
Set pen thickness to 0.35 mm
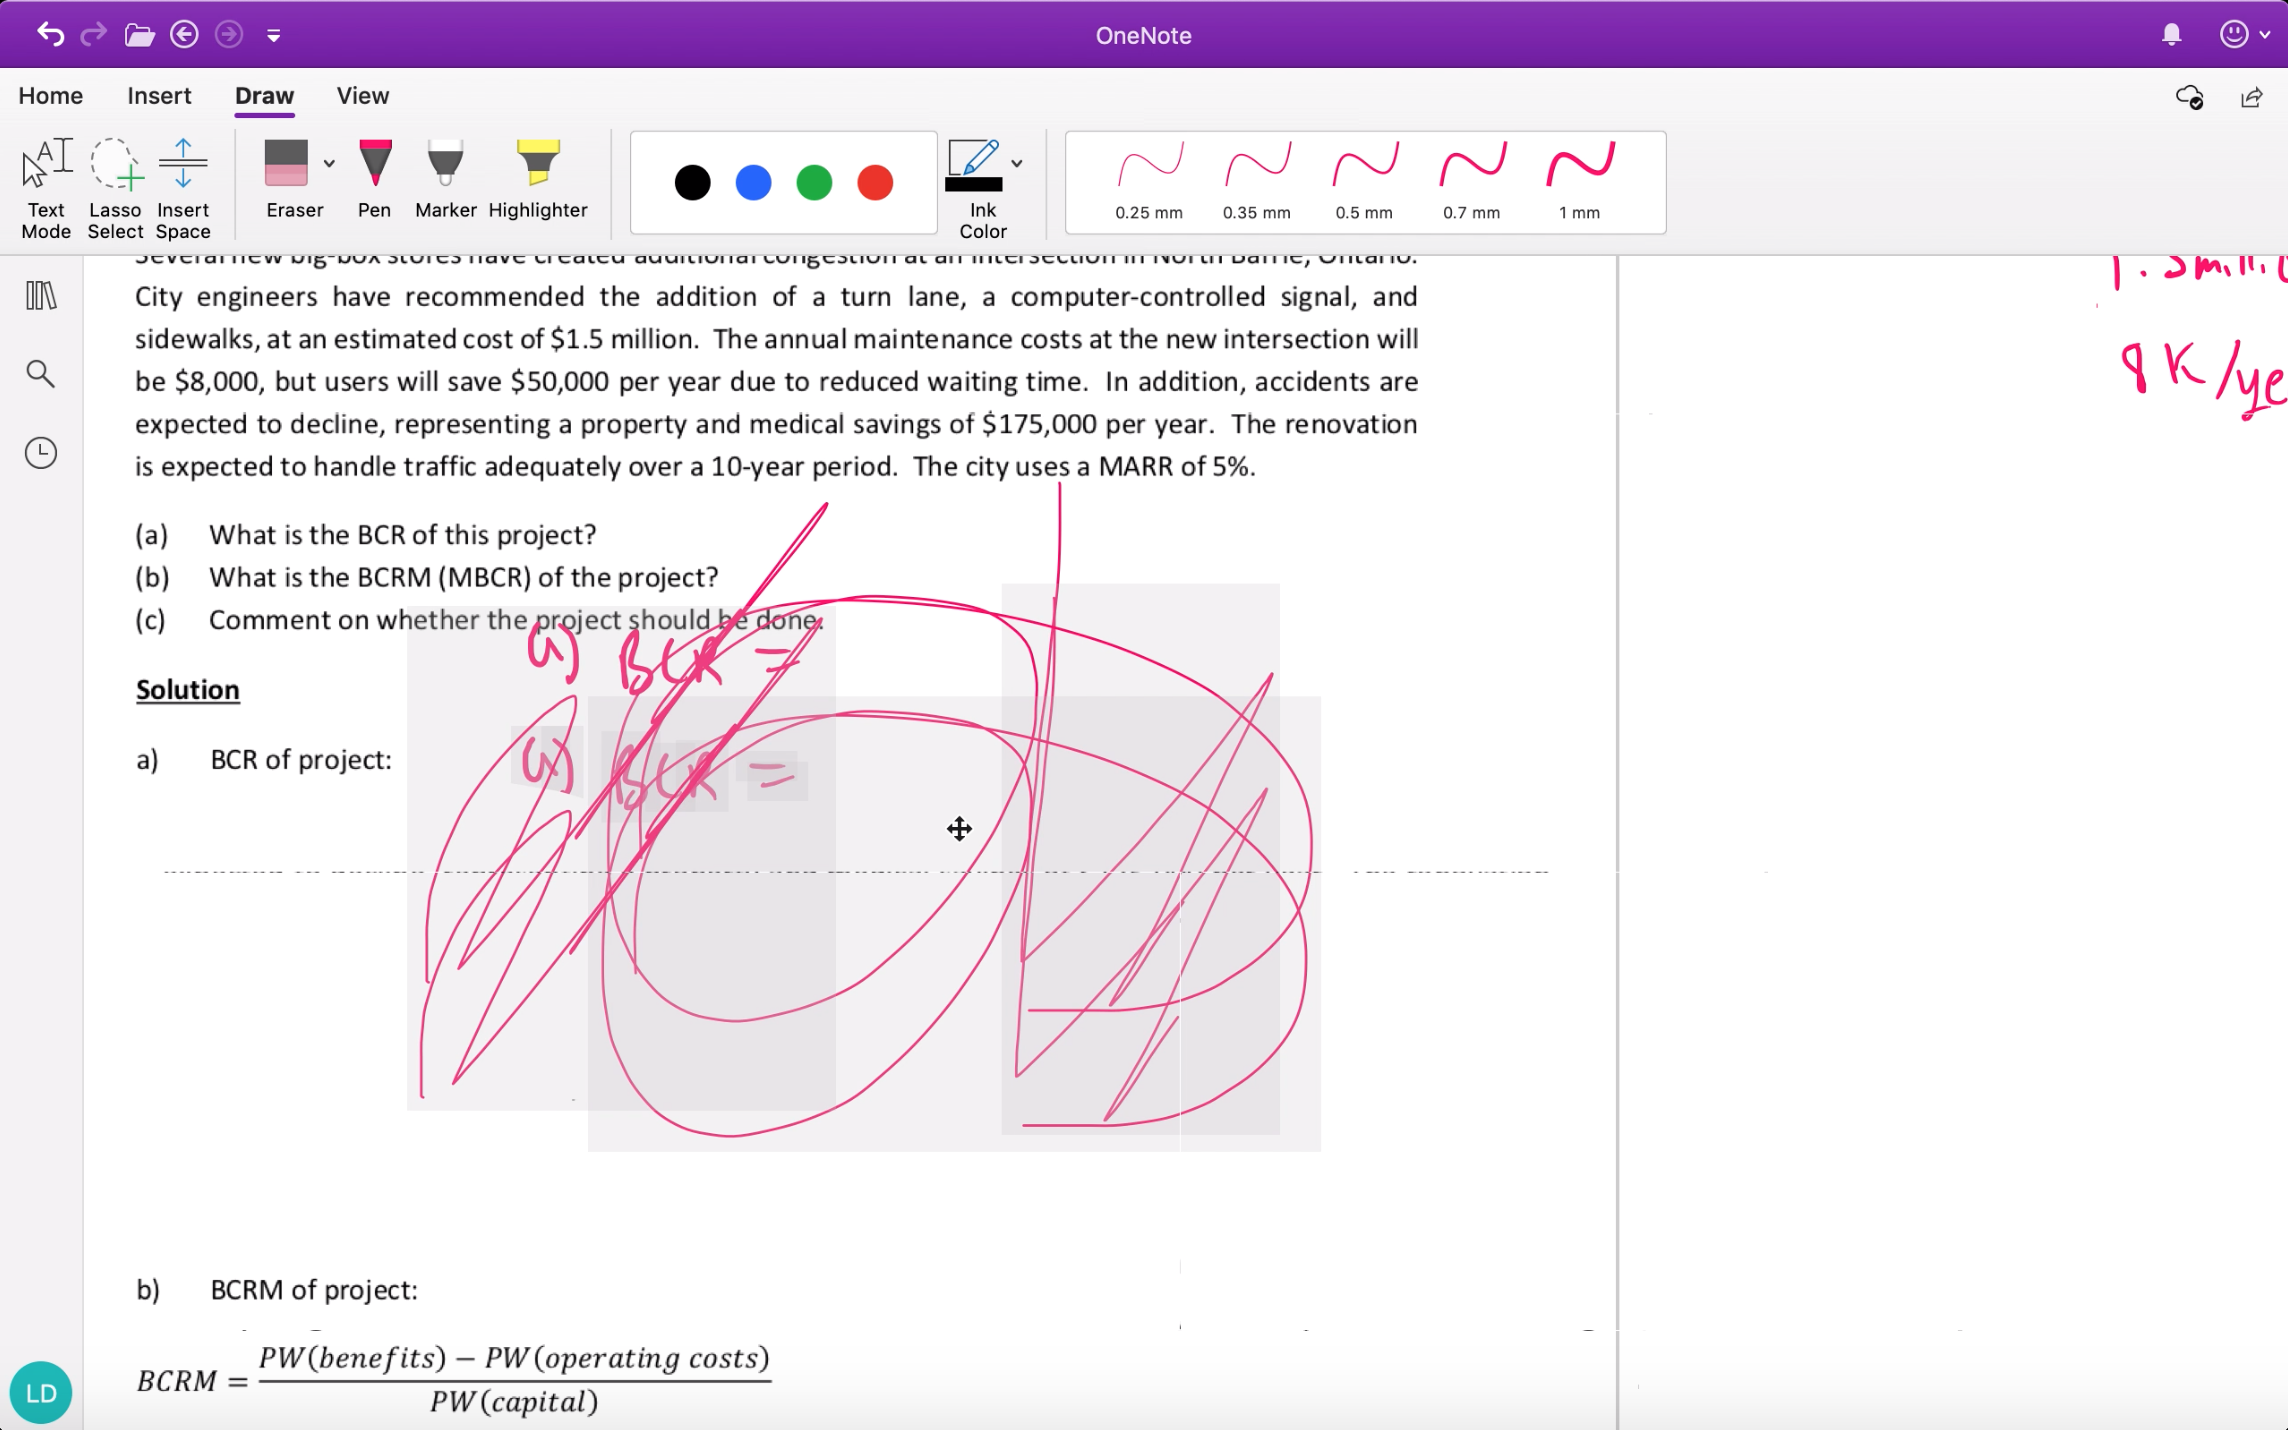(x=1257, y=181)
